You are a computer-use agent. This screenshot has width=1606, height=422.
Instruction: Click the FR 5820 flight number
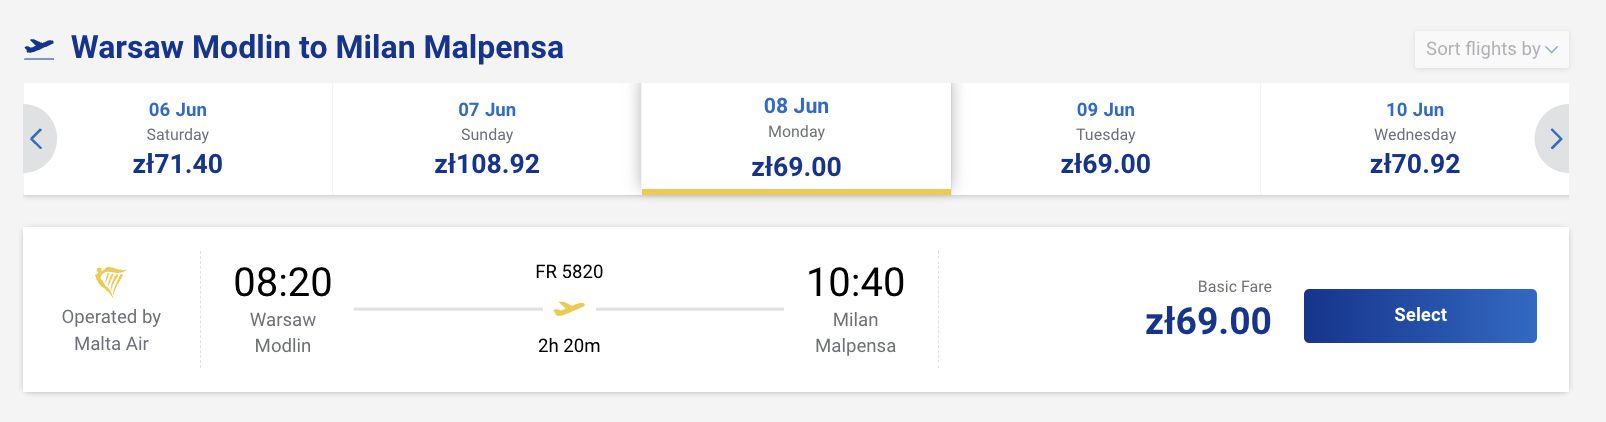(x=569, y=272)
